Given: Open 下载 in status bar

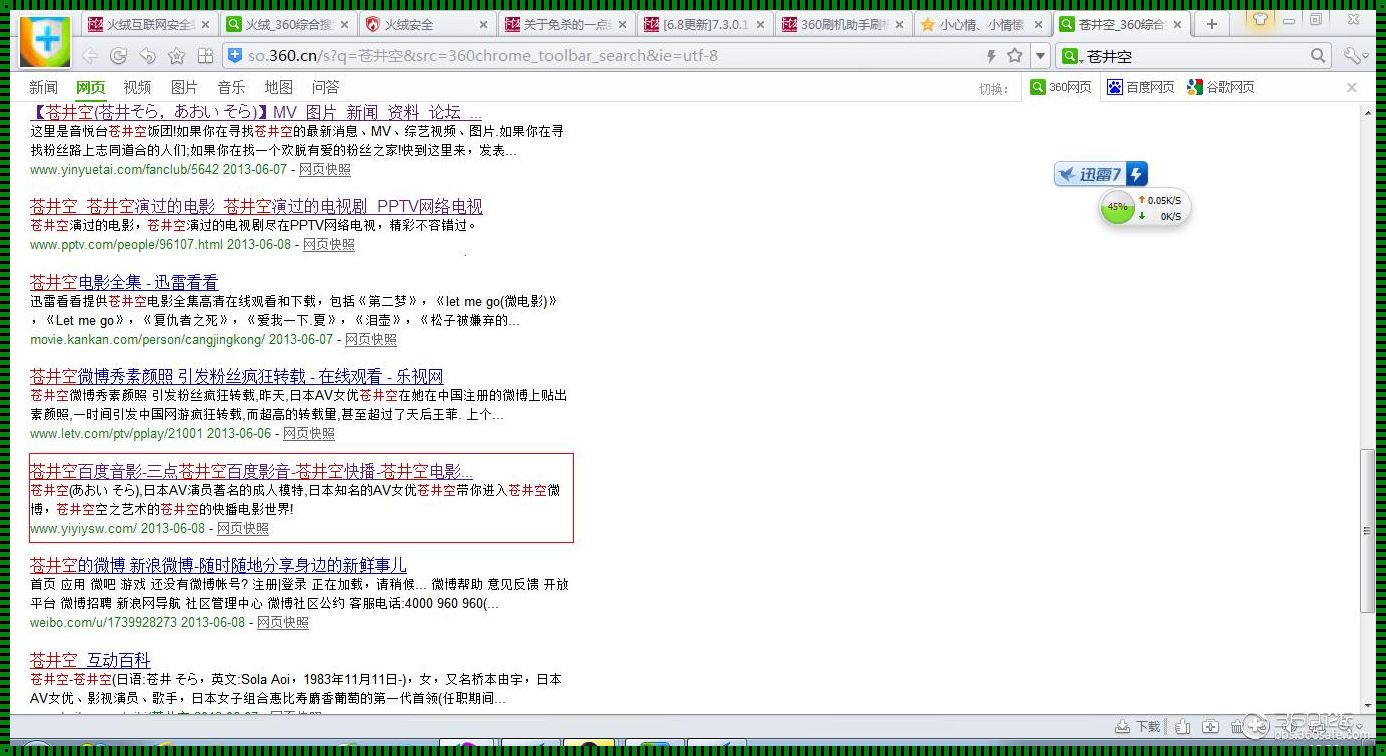Looking at the screenshot, I should 1139,726.
